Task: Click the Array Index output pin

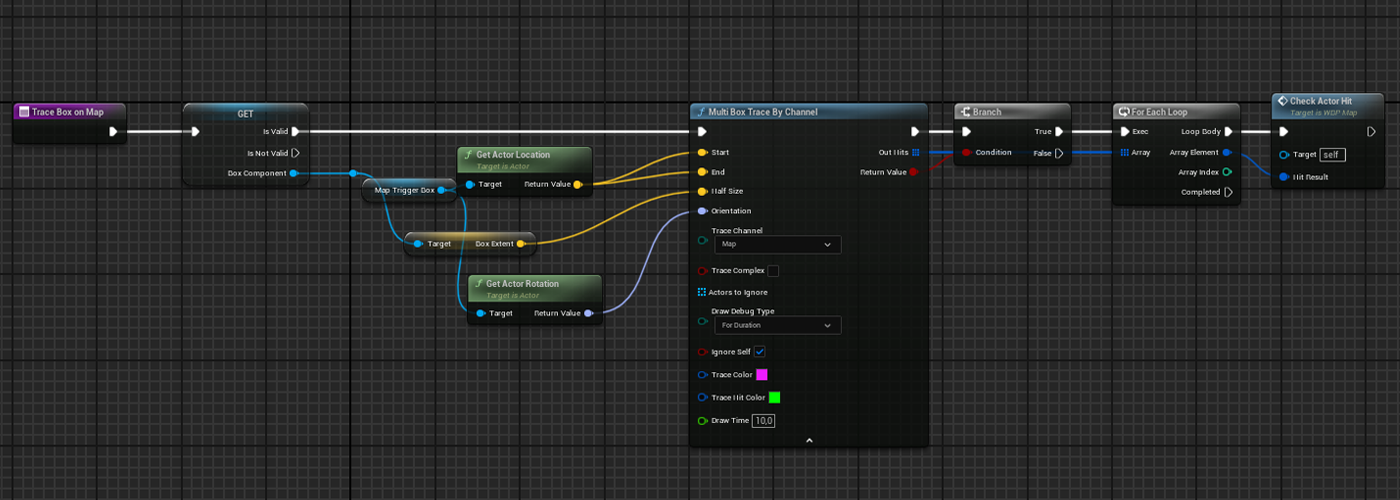Action: pos(1227,172)
